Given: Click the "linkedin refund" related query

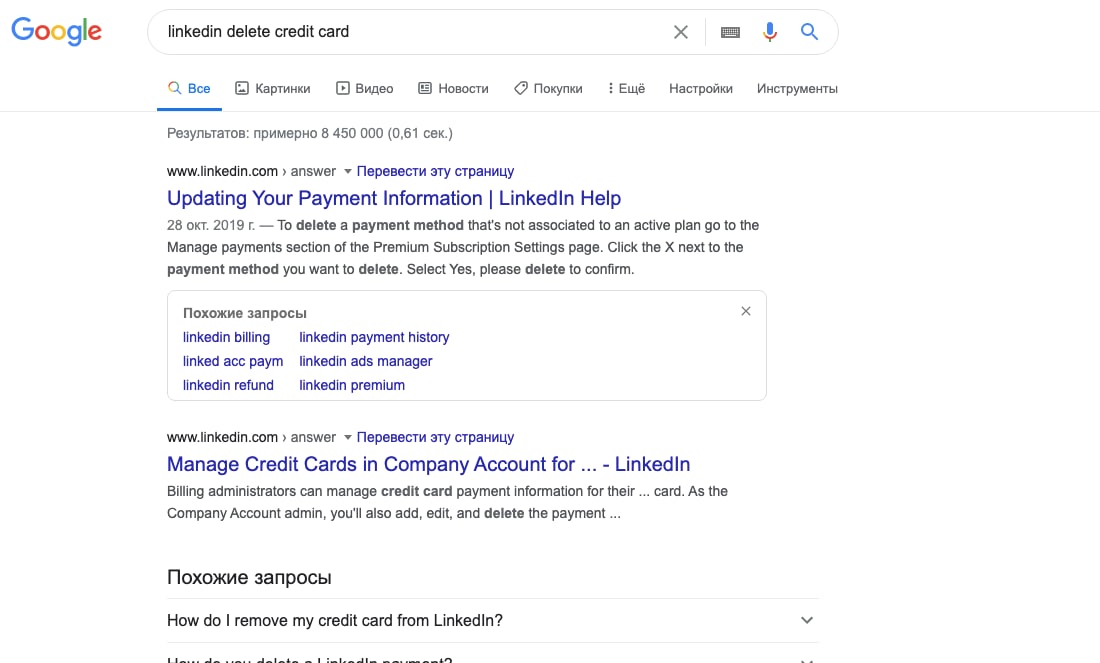Looking at the screenshot, I should (x=228, y=385).
